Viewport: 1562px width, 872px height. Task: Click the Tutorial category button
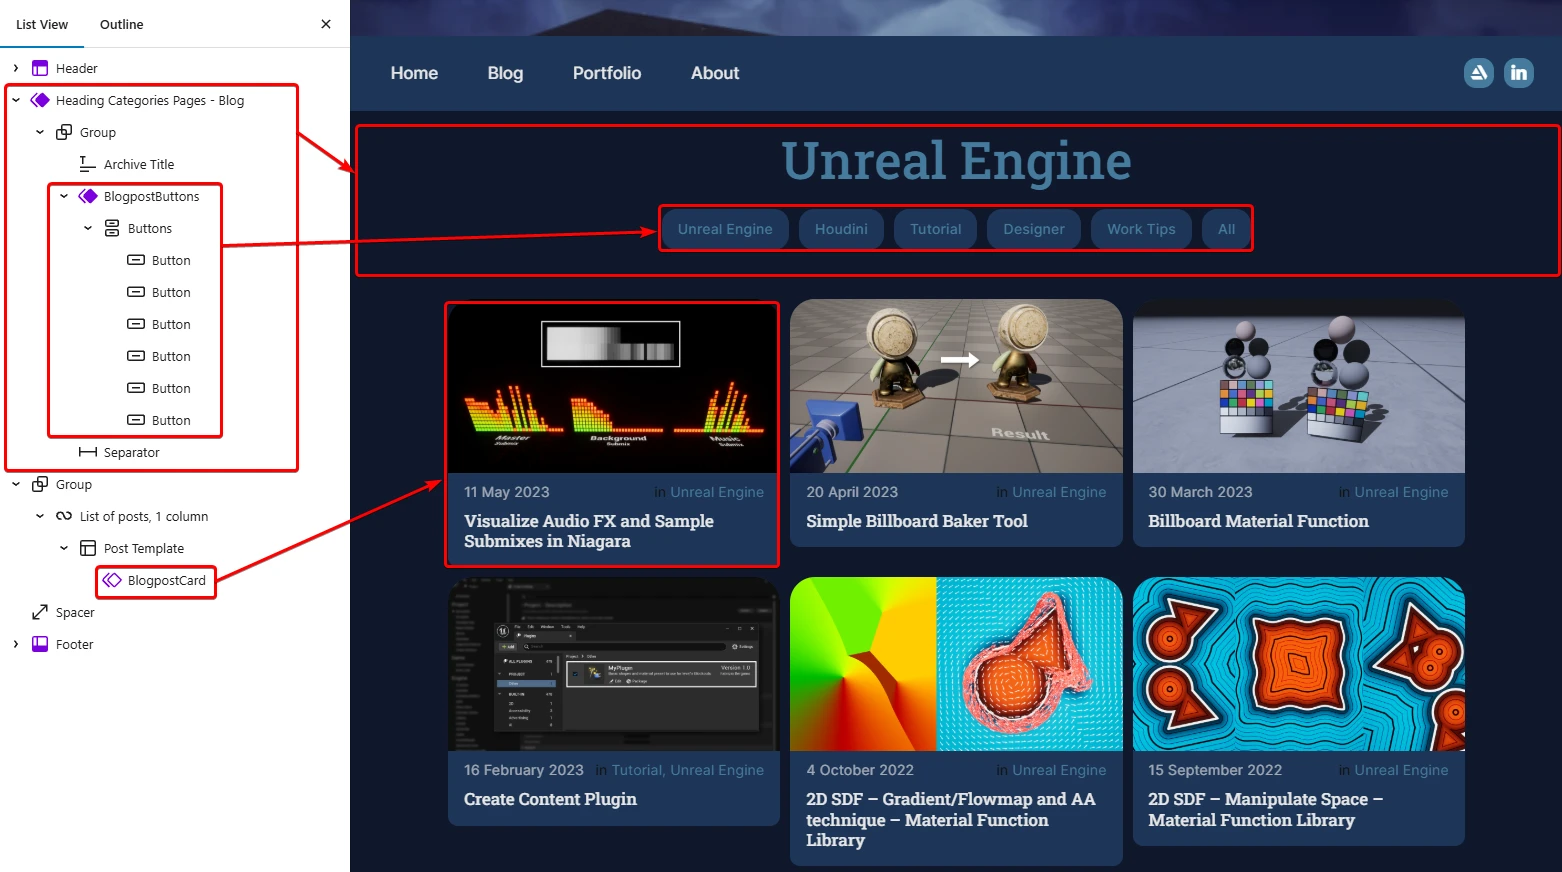click(936, 229)
